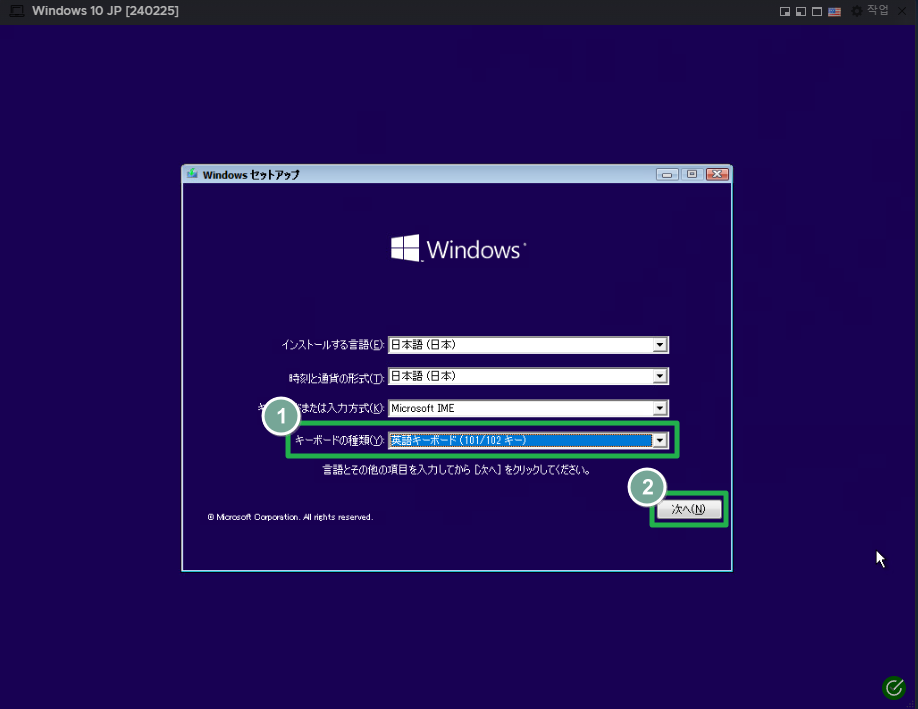Click the VM monitor icon in title

click(x=16, y=11)
